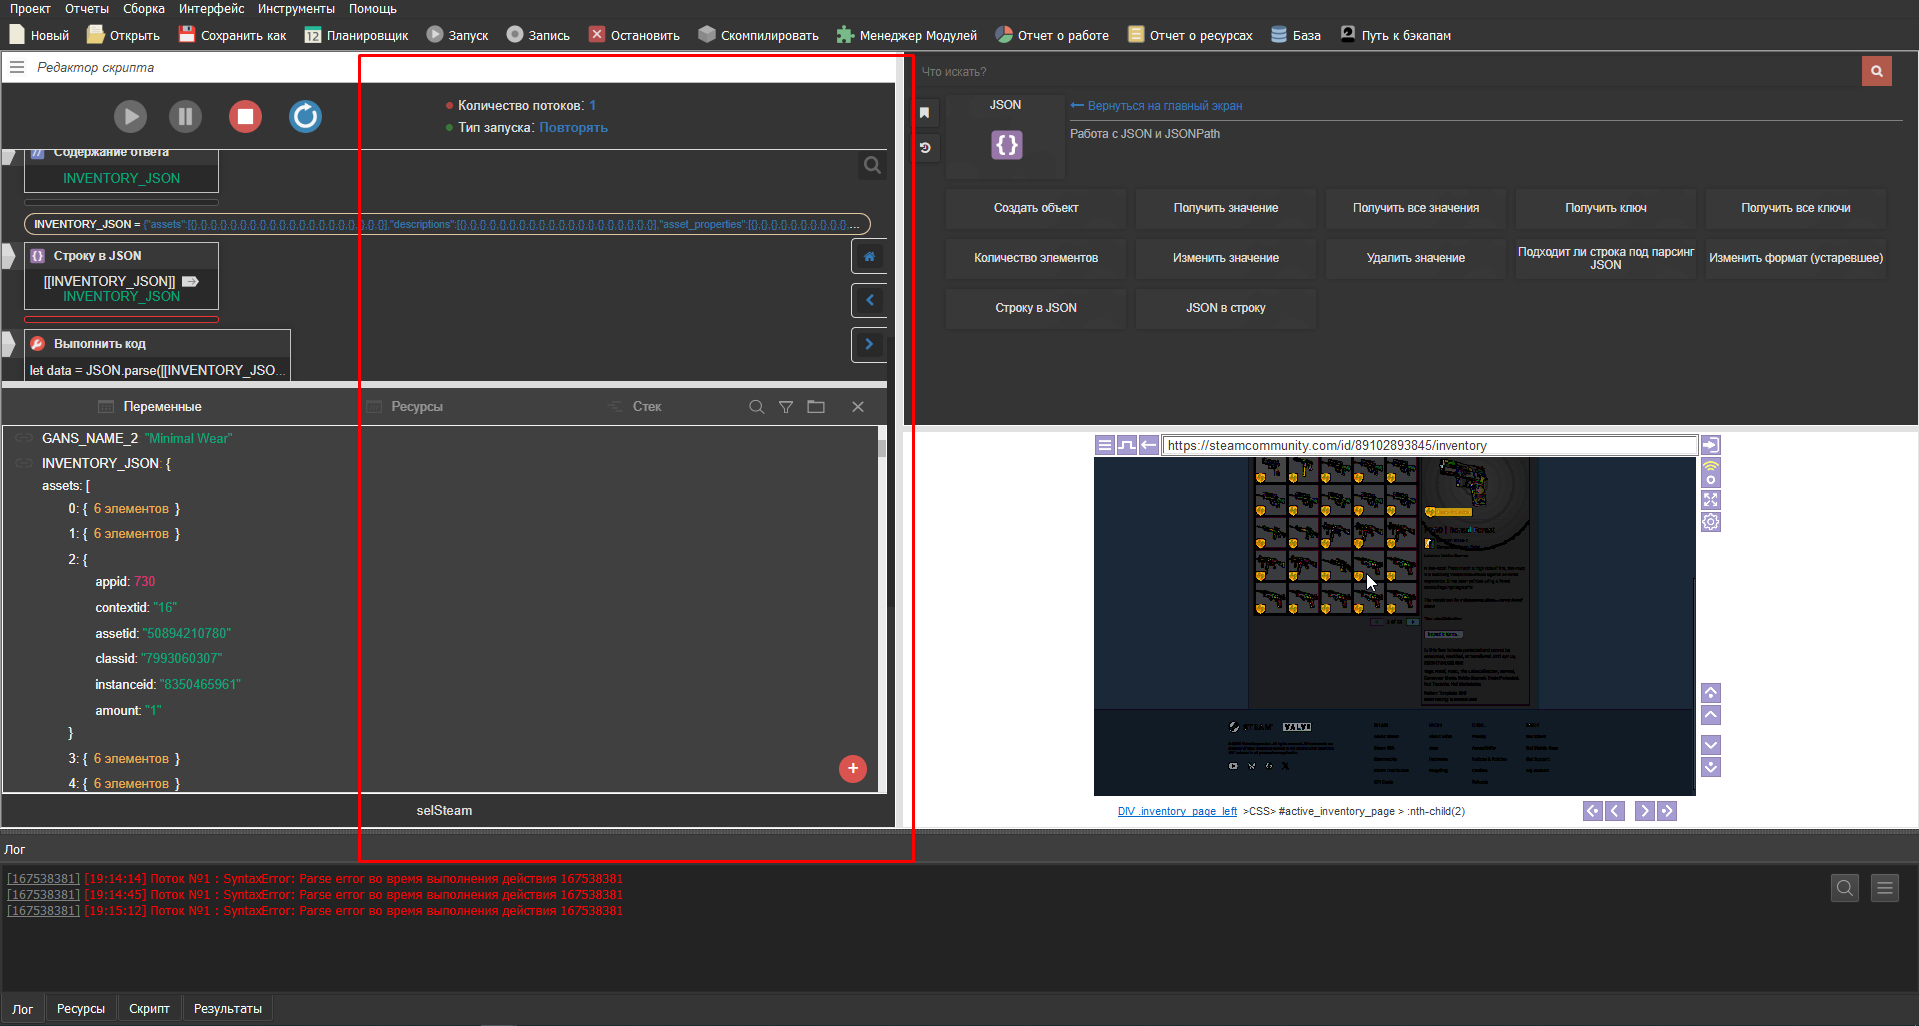Image resolution: width=1919 pixels, height=1026 pixels.
Task: Switch to the Результаты tab
Action: tap(227, 1009)
